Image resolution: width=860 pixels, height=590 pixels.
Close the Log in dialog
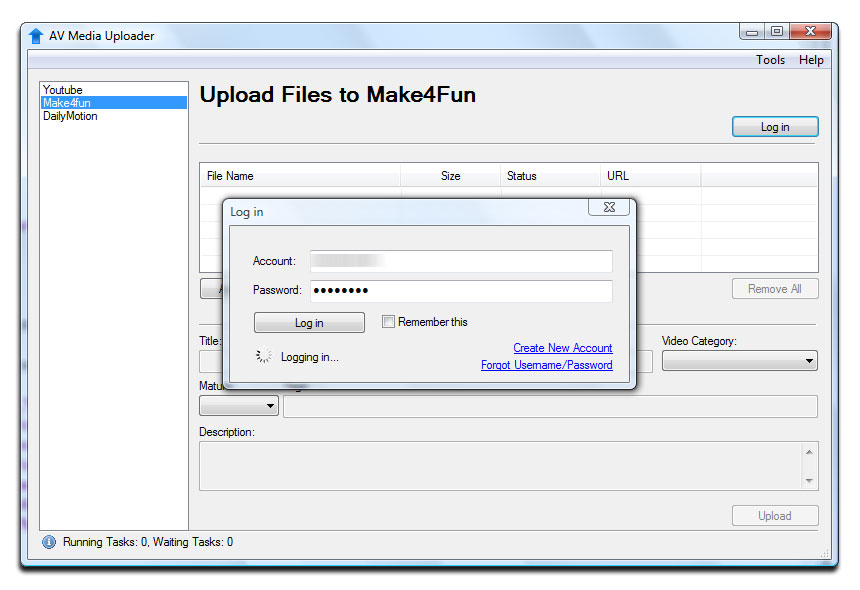pos(609,207)
